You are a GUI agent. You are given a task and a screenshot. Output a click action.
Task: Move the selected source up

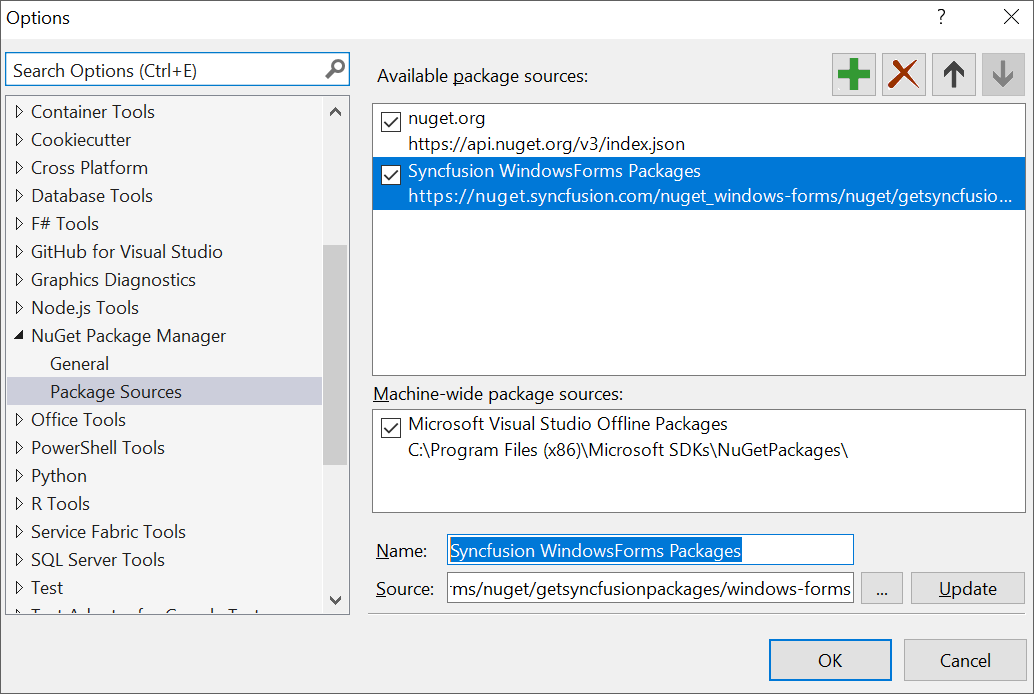coord(952,74)
